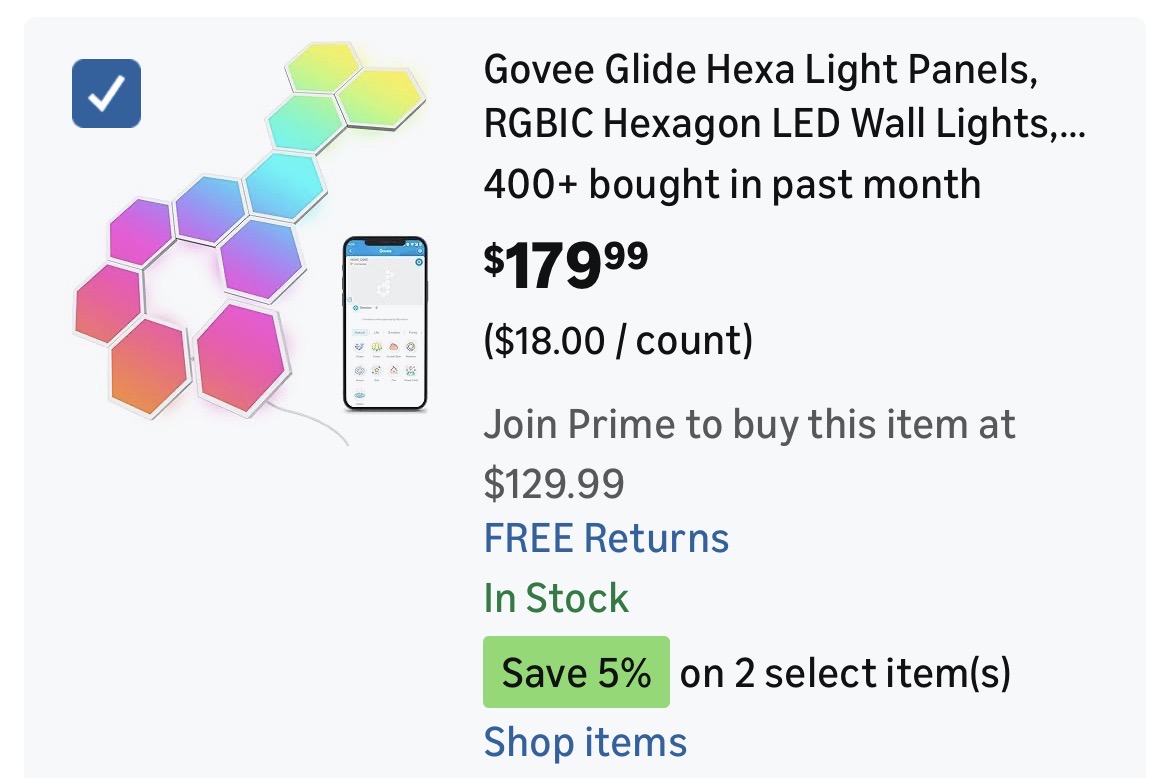
Task: Click the 'on 2 select item(s)' text
Action: [845, 673]
